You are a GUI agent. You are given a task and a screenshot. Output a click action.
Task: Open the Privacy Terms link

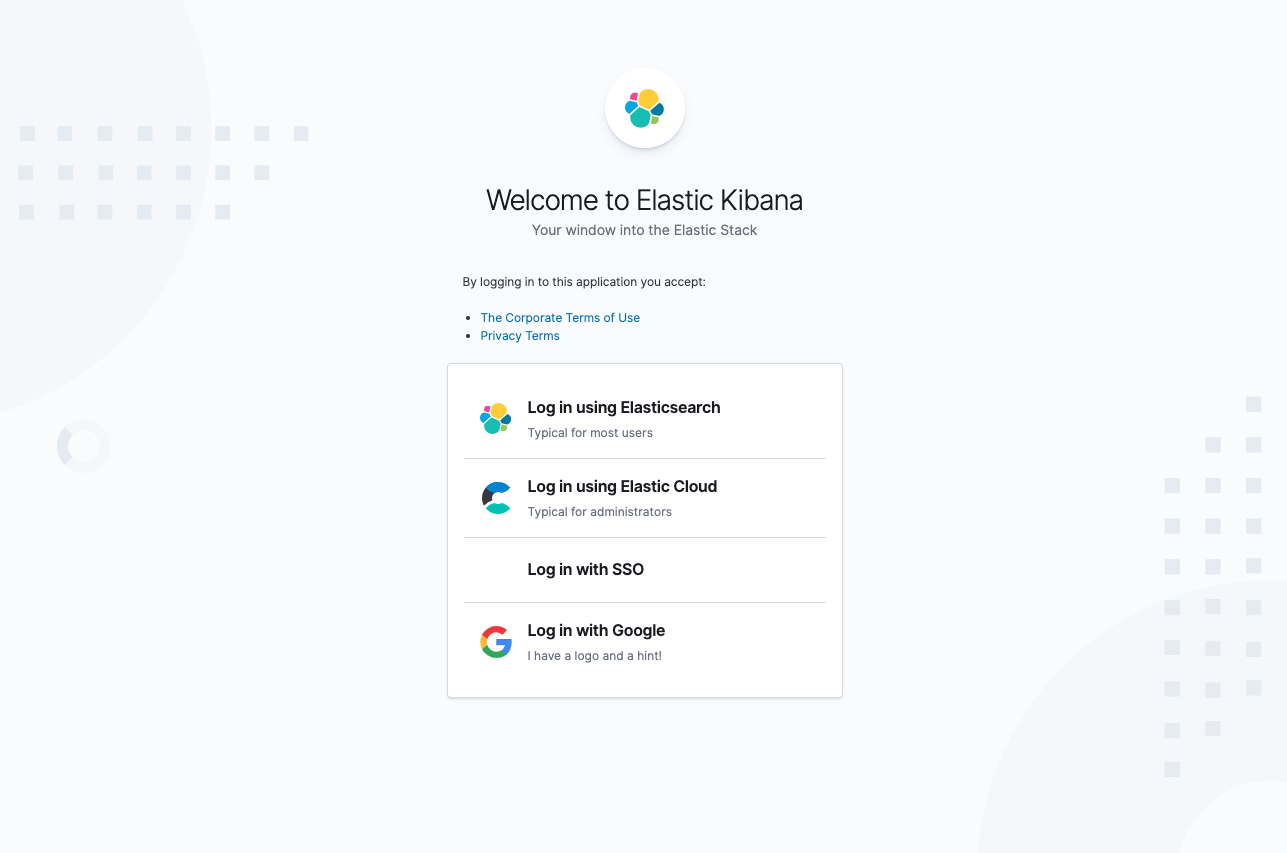point(520,336)
